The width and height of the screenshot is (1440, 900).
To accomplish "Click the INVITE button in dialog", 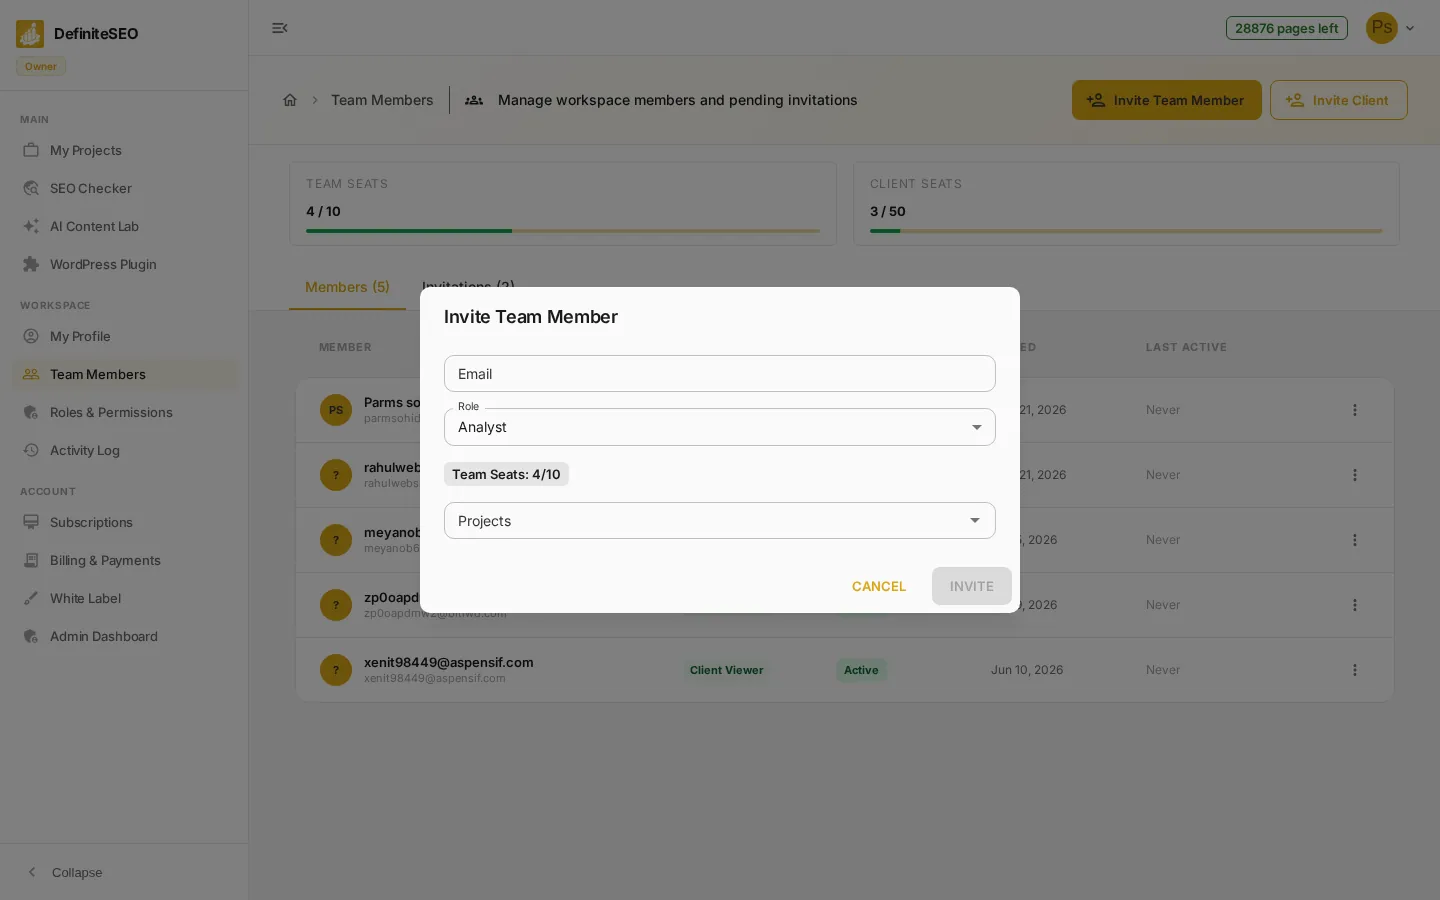I will (972, 586).
